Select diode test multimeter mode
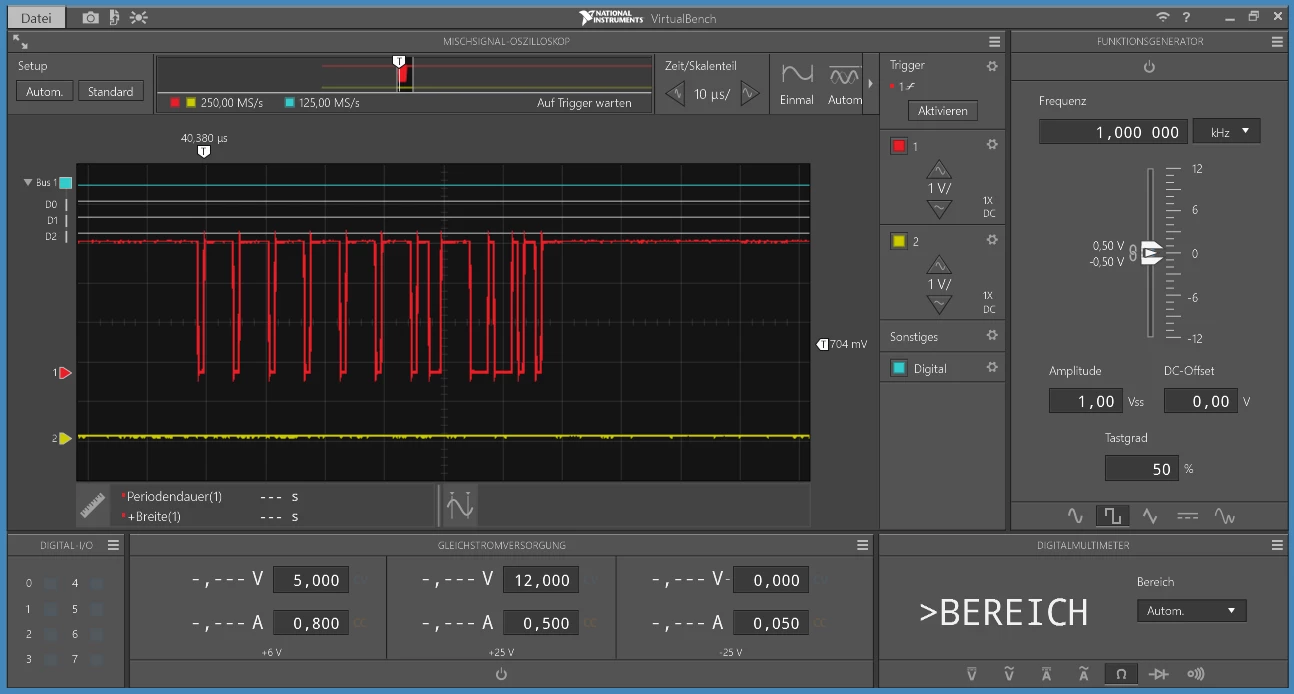This screenshot has height=694, width=1294. [1158, 674]
